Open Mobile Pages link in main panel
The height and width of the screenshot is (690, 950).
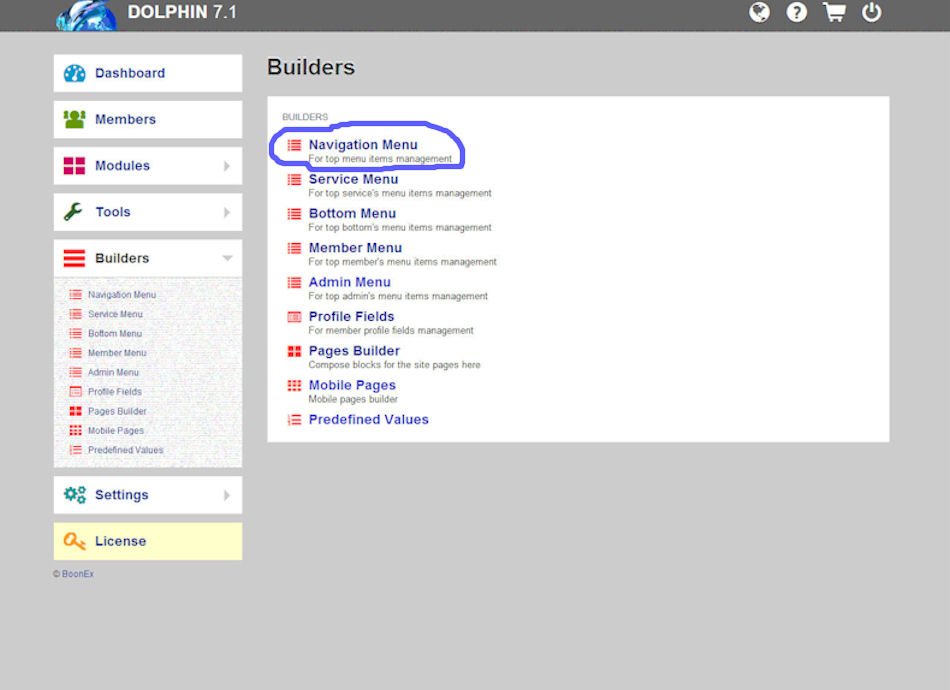click(x=352, y=385)
